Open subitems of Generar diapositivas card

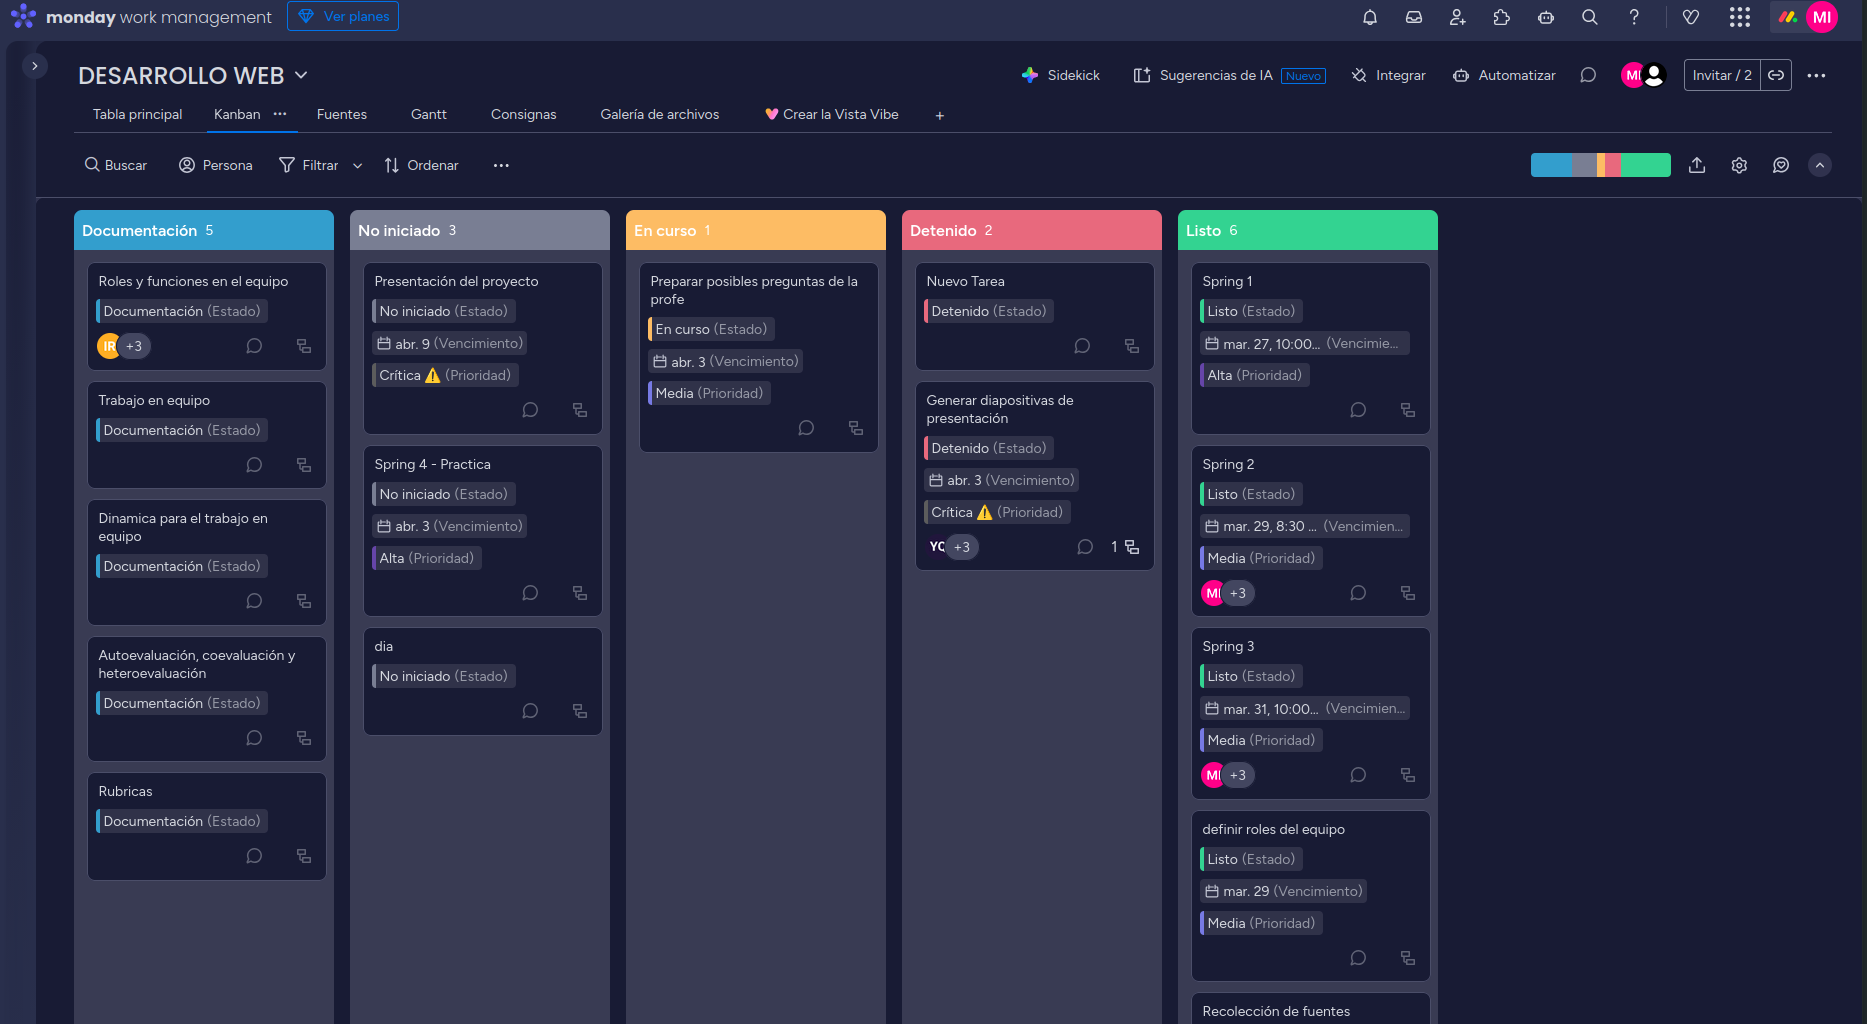click(x=1132, y=547)
